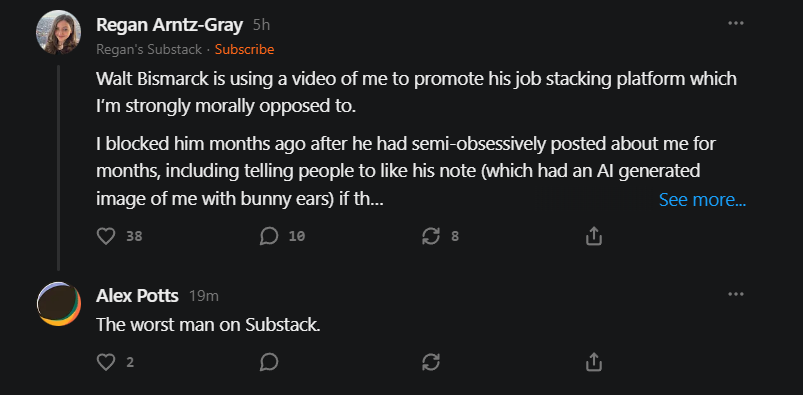The height and width of the screenshot is (395, 803).
Task: Open the 5h timestamp permalink
Action: point(261,25)
